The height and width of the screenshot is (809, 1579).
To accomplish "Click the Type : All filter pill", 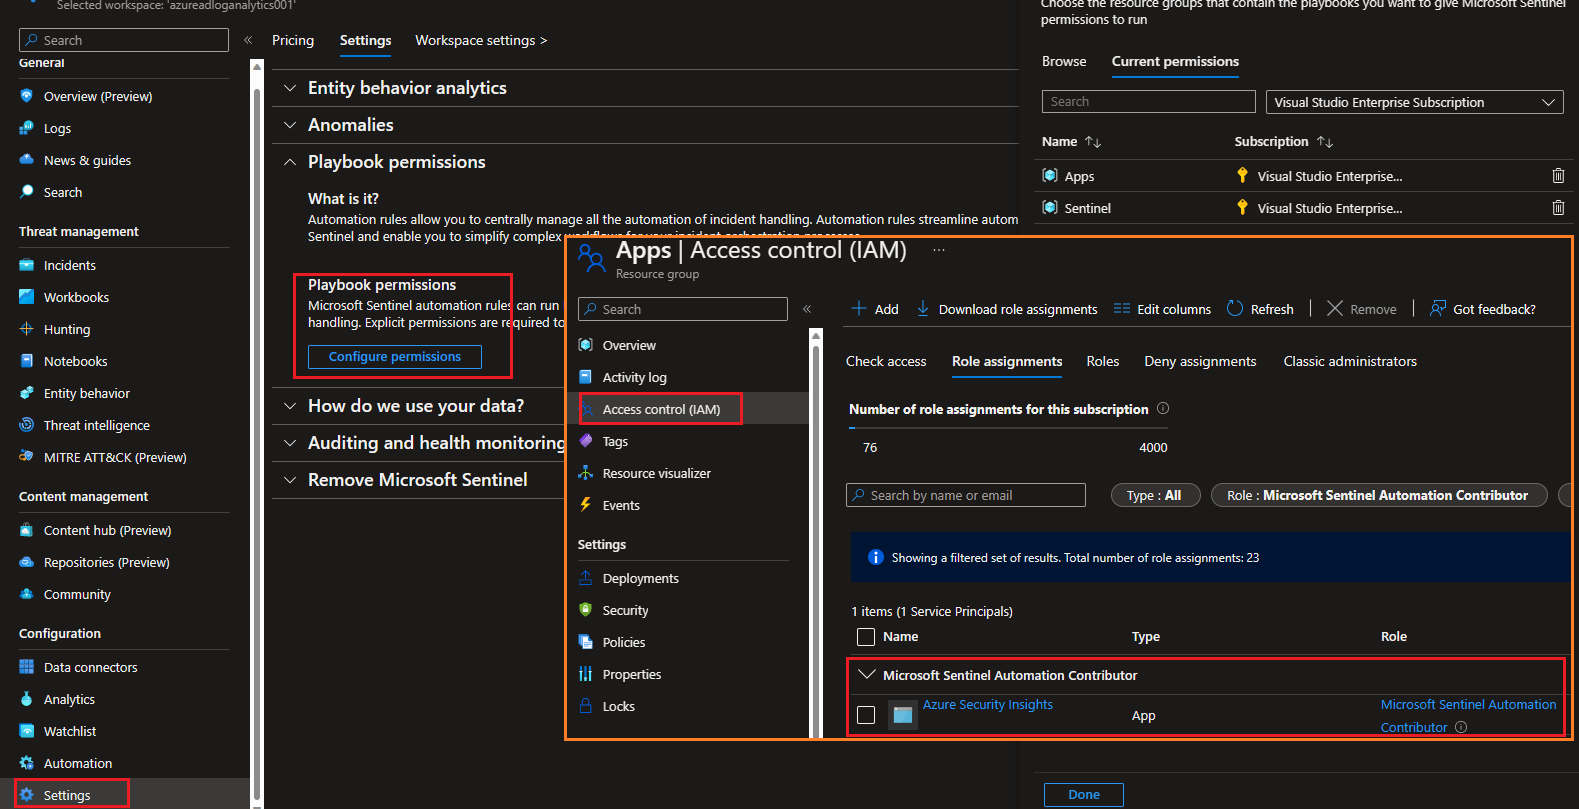I will pos(1154,495).
